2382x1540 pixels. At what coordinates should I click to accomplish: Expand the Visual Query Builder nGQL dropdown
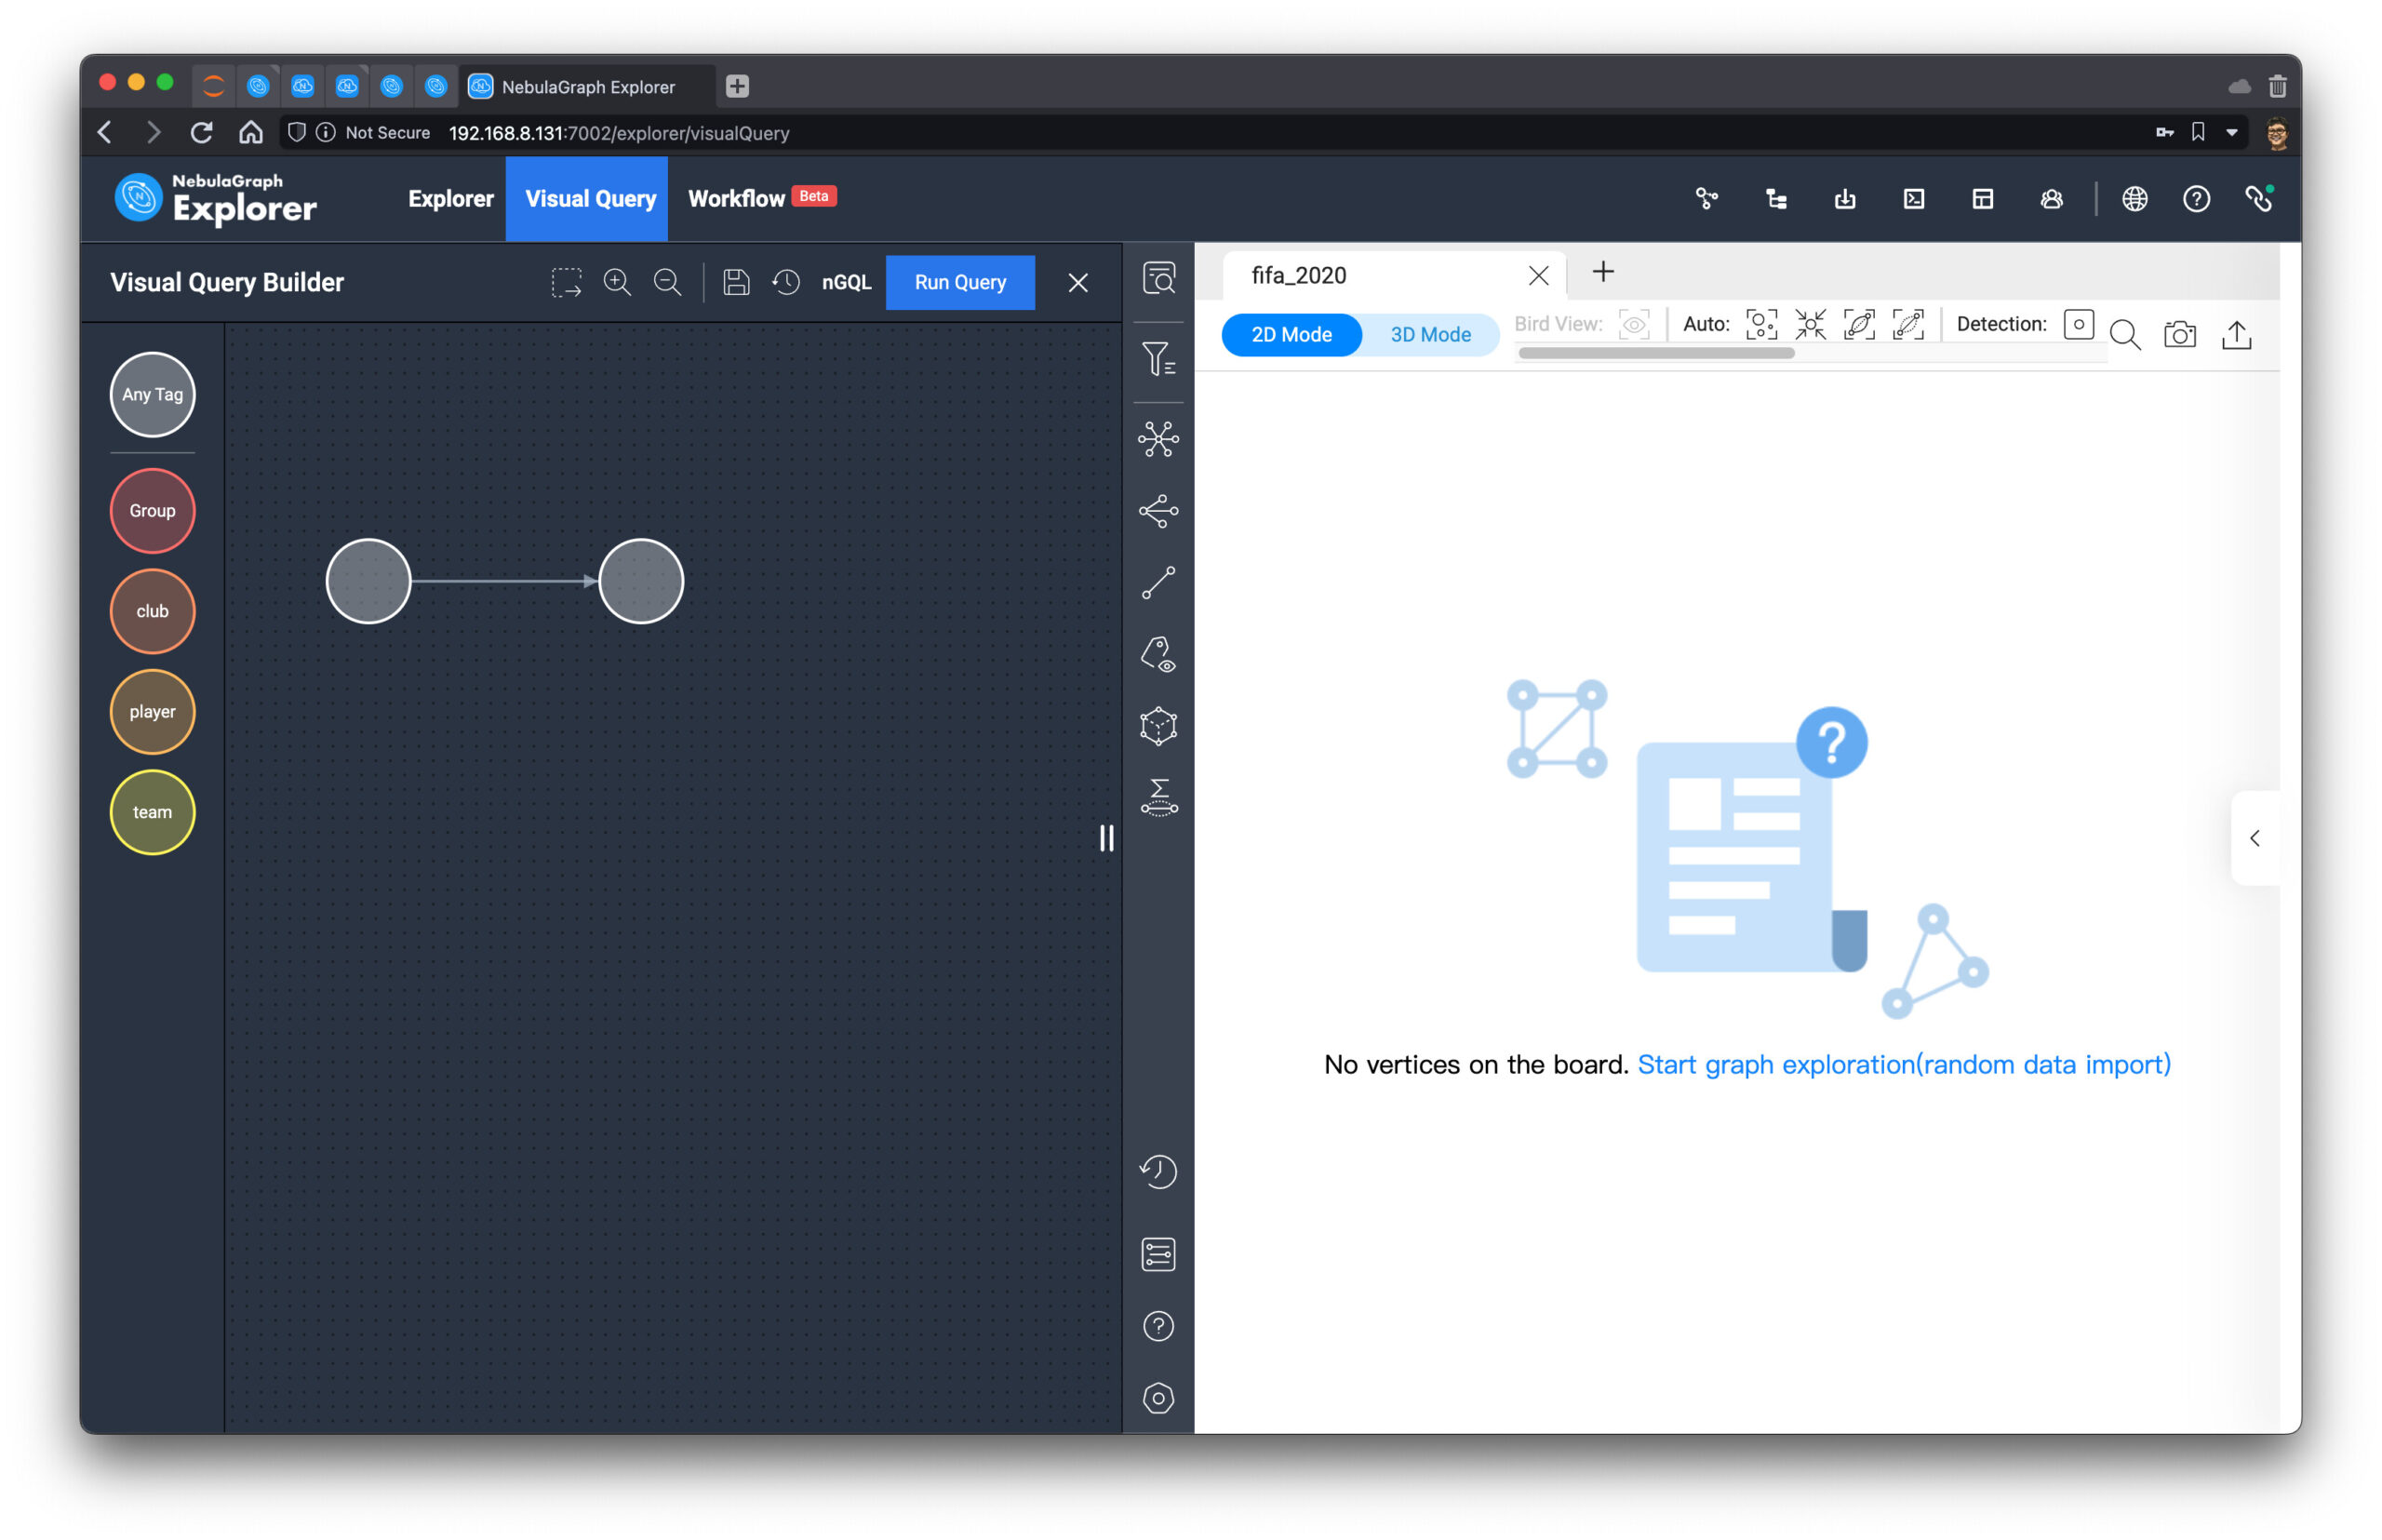click(x=846, y=283)
